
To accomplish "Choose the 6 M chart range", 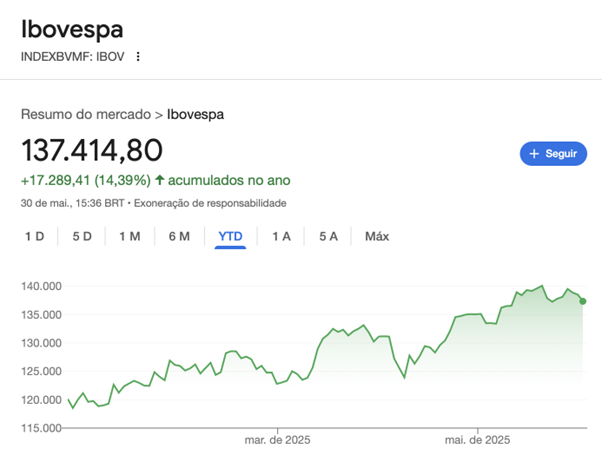I will coord(179,236).
